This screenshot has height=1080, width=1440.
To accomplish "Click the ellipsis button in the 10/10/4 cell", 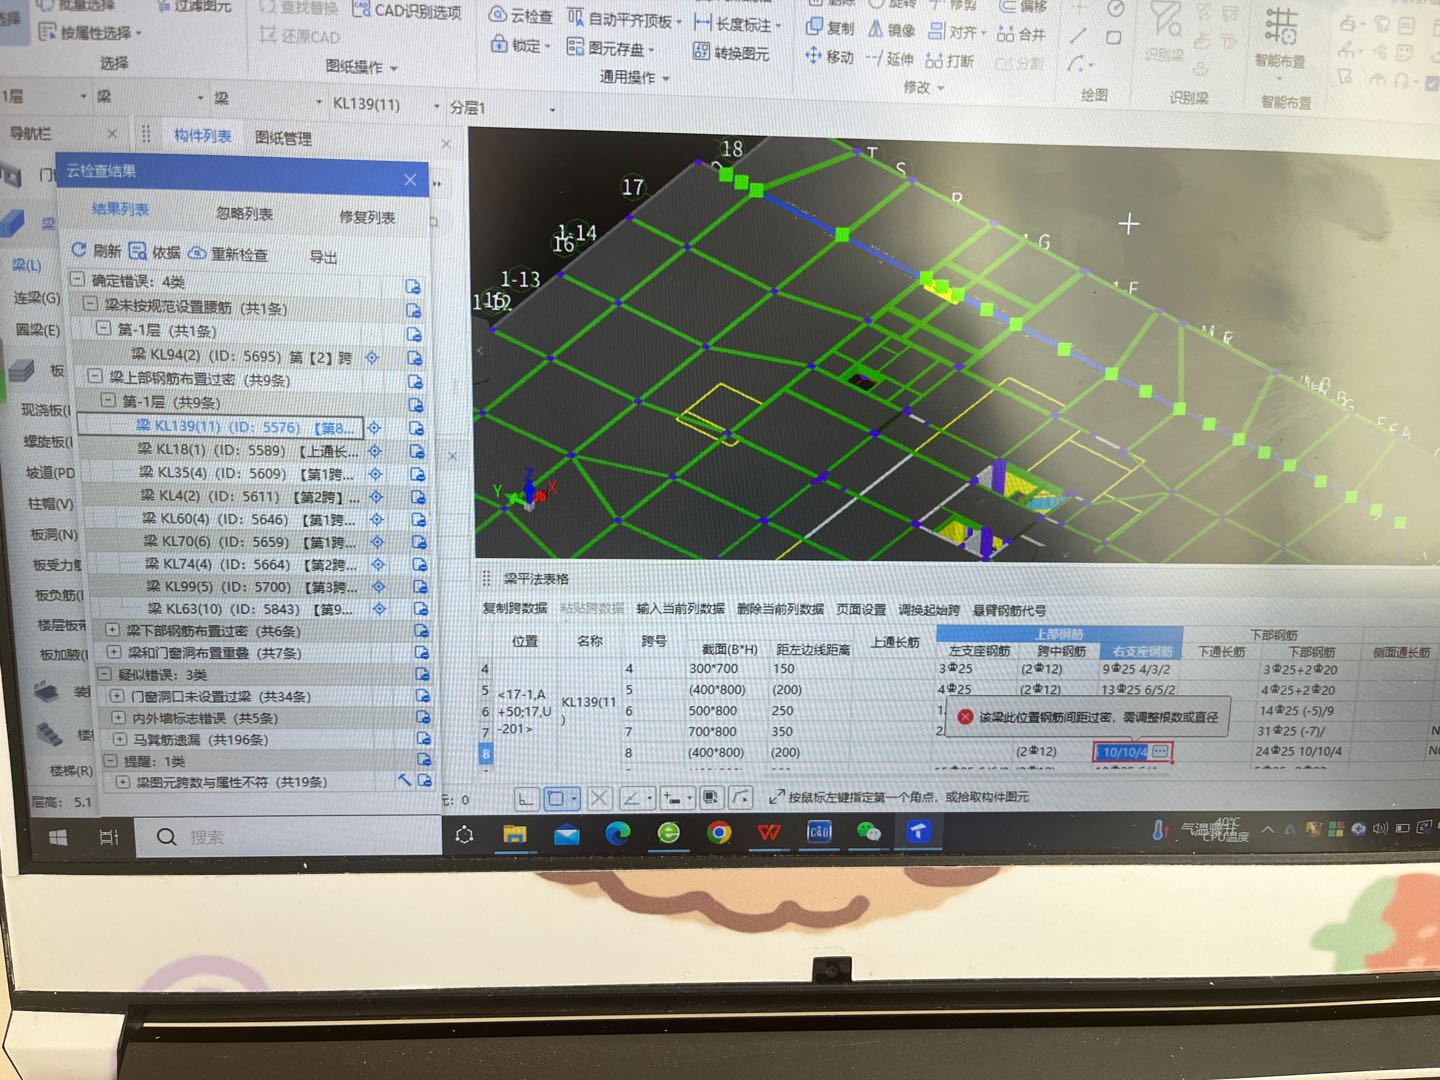I will (x=1160, y=751).
